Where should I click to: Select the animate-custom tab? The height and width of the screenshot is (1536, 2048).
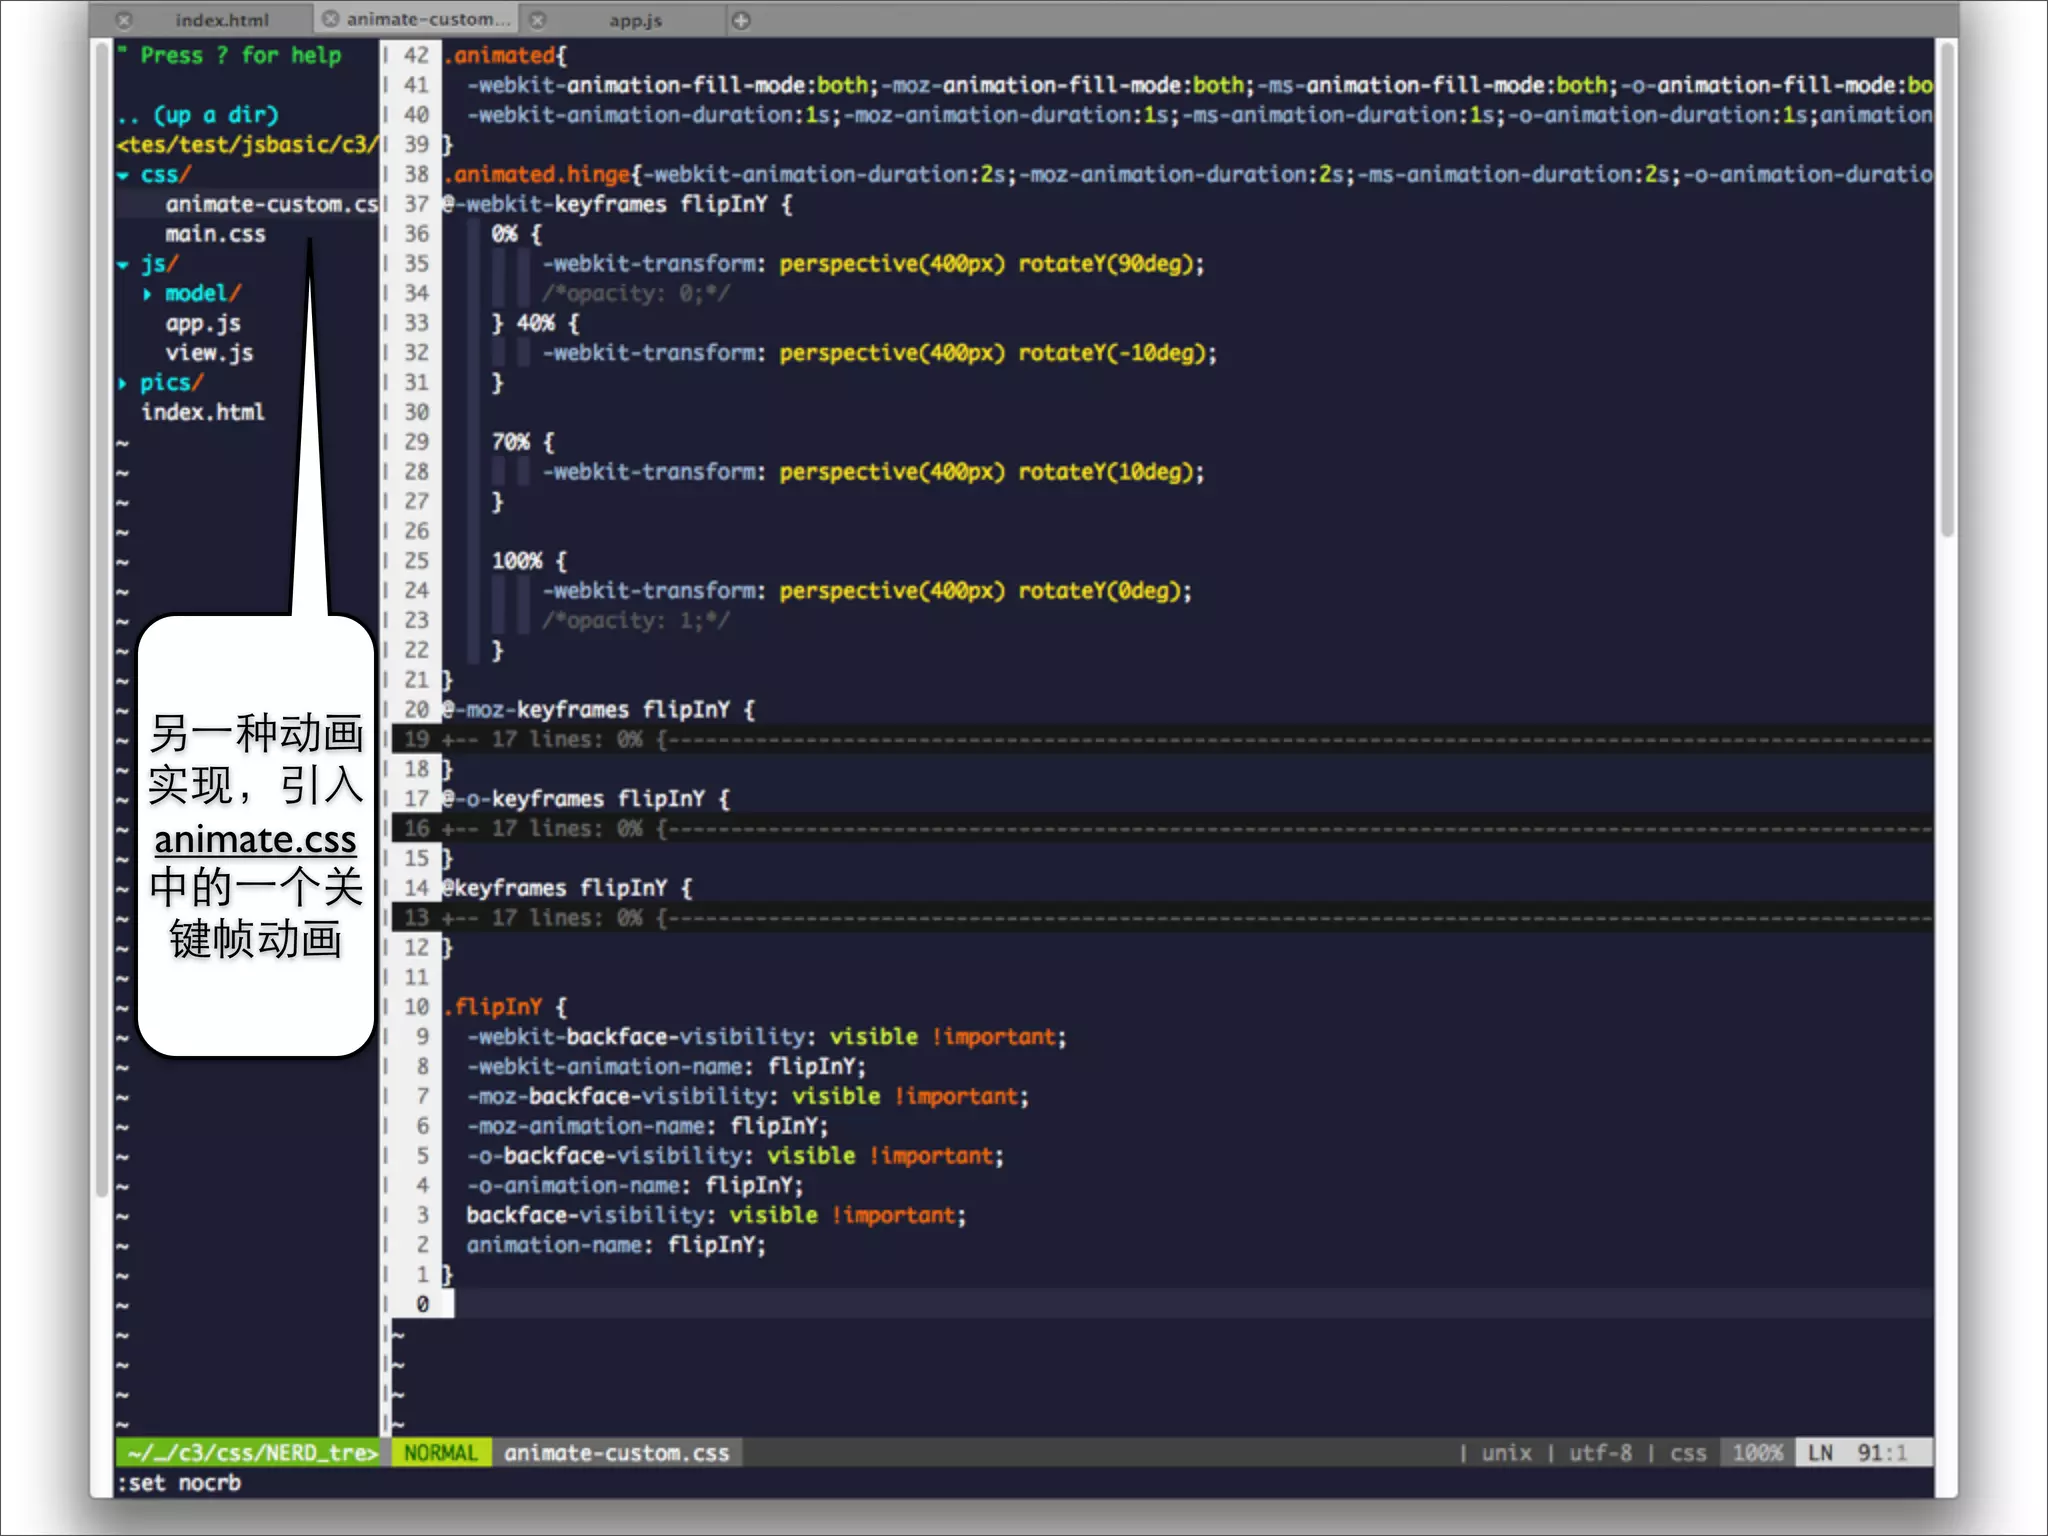pos(428,19)
